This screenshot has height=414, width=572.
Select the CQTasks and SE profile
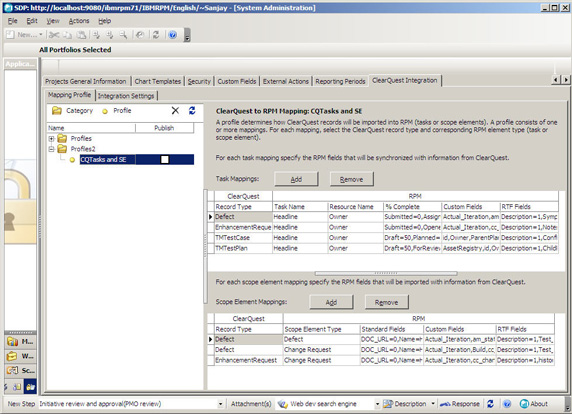(103, 159)
